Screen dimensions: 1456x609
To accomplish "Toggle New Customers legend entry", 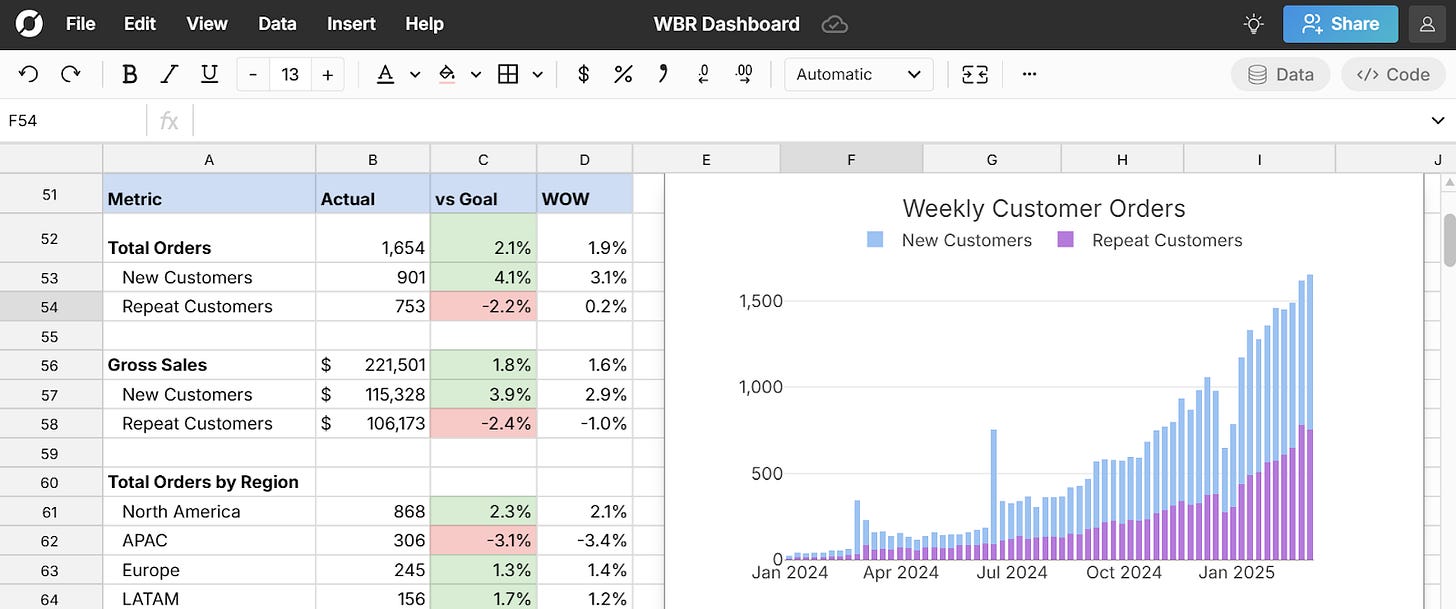I will 949,240.
